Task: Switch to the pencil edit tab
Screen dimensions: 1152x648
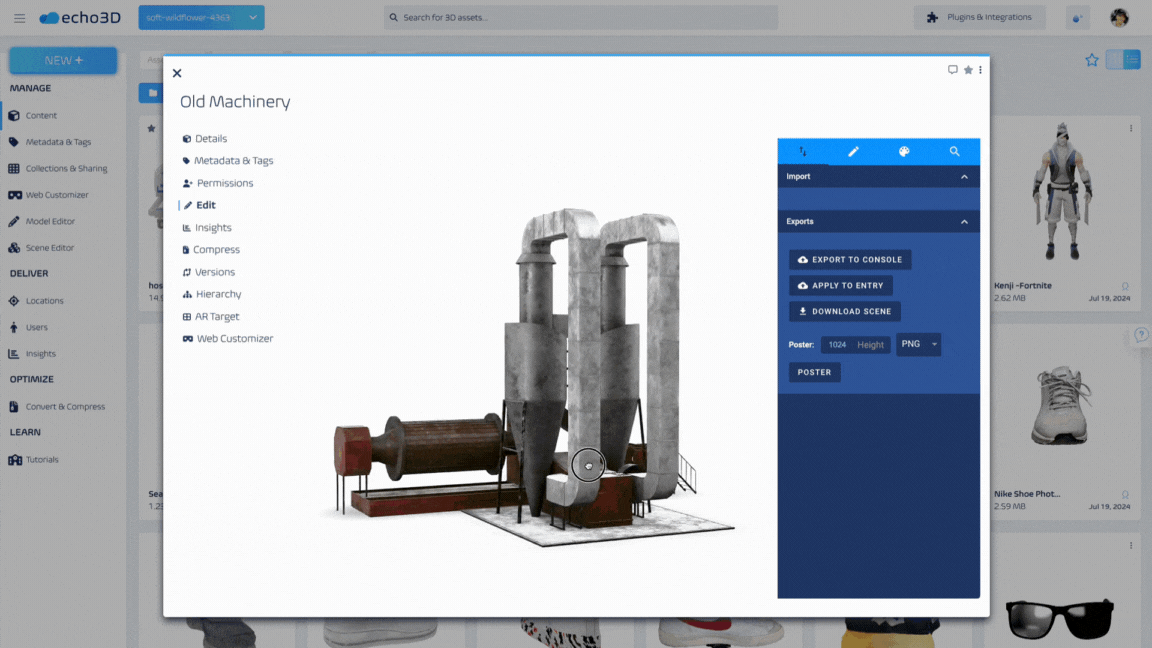Action: tap(853, 152)
